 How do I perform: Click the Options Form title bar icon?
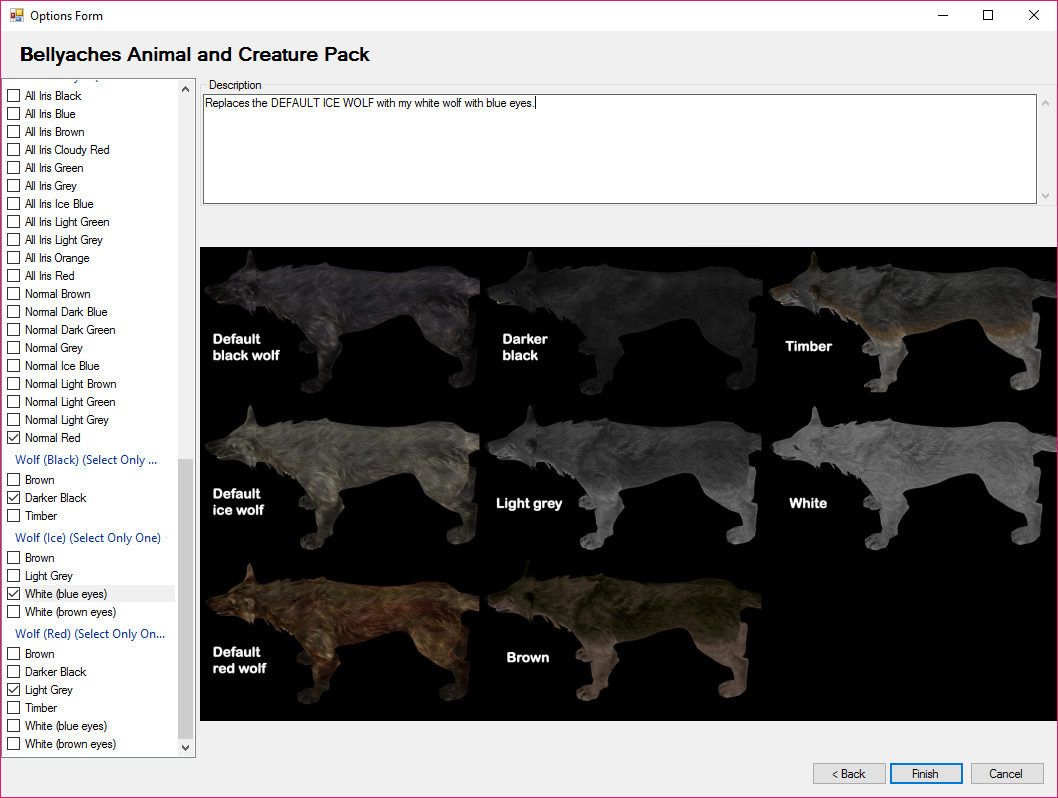[x=16, y=15]
